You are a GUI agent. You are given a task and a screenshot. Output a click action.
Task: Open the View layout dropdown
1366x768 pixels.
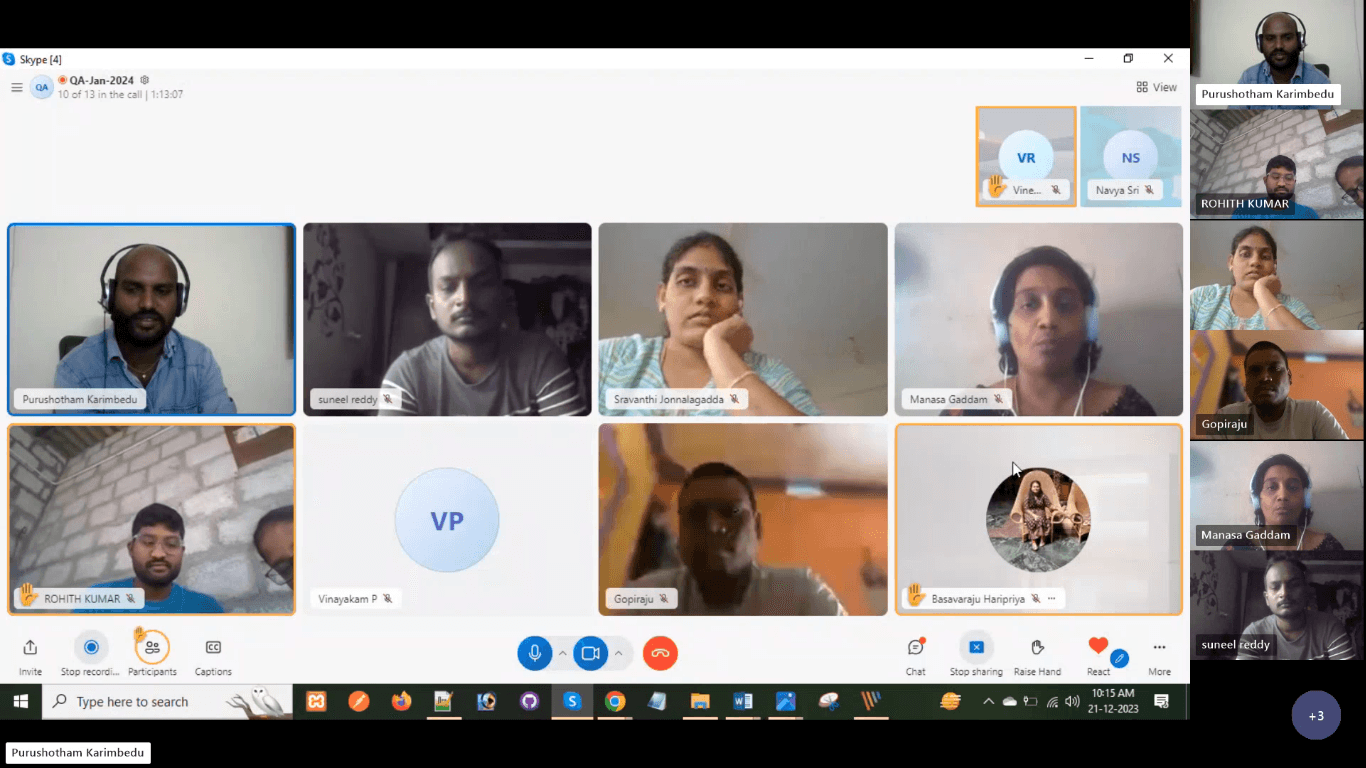(x=1156, y=87)
